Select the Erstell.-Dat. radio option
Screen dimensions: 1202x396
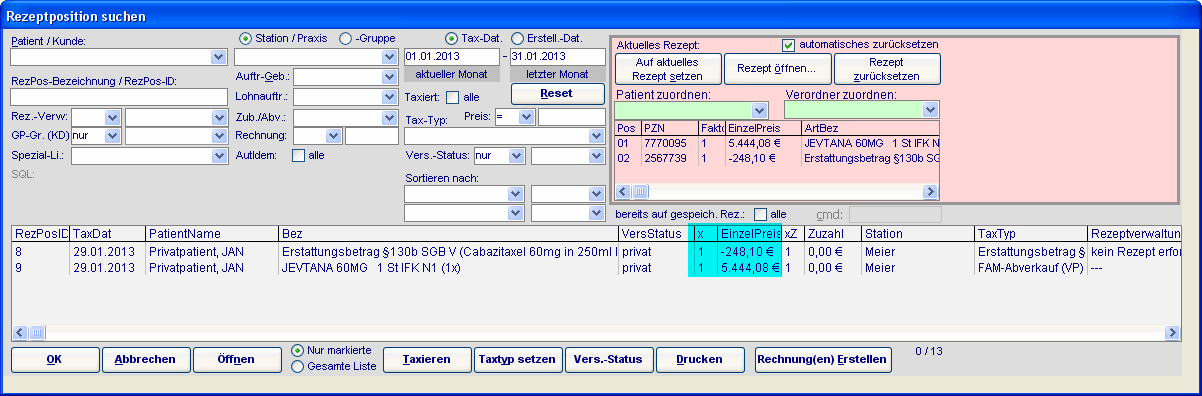(x=517, y=38)
